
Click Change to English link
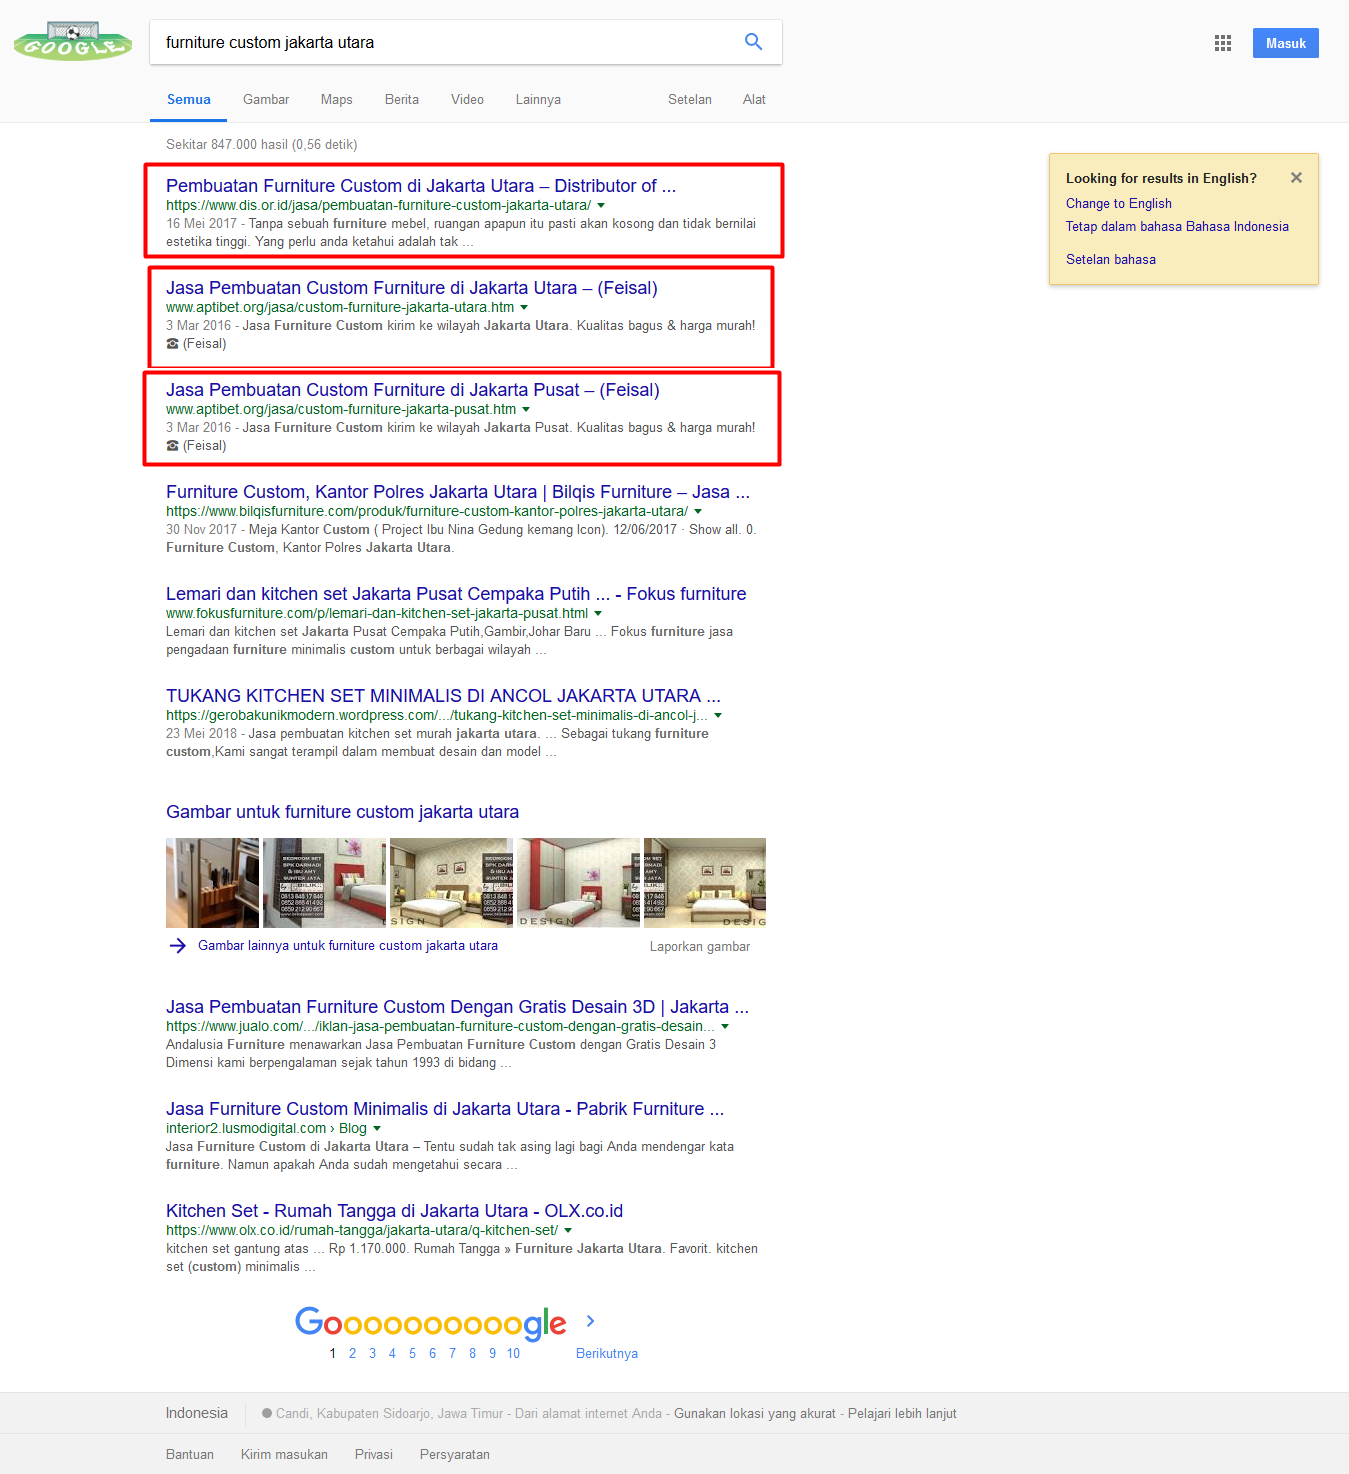coord(1119,203)
